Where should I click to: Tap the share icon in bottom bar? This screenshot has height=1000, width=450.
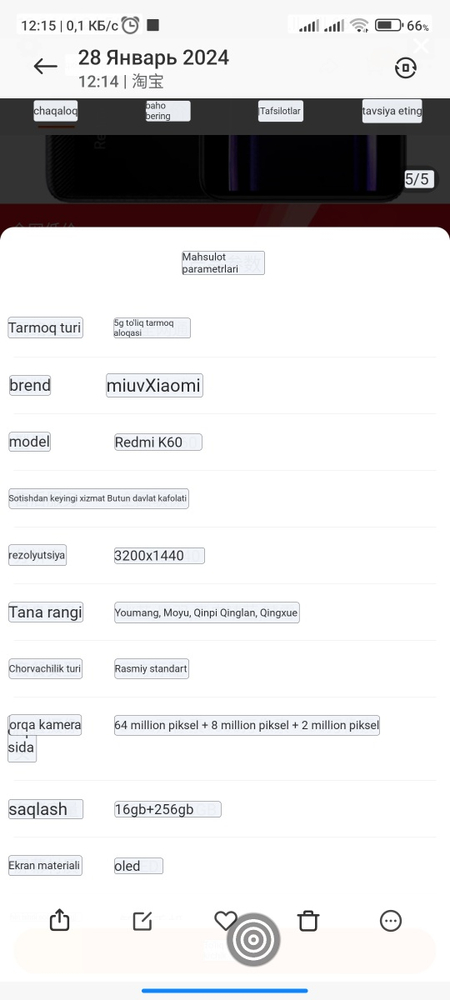click(x=59, y=920)
